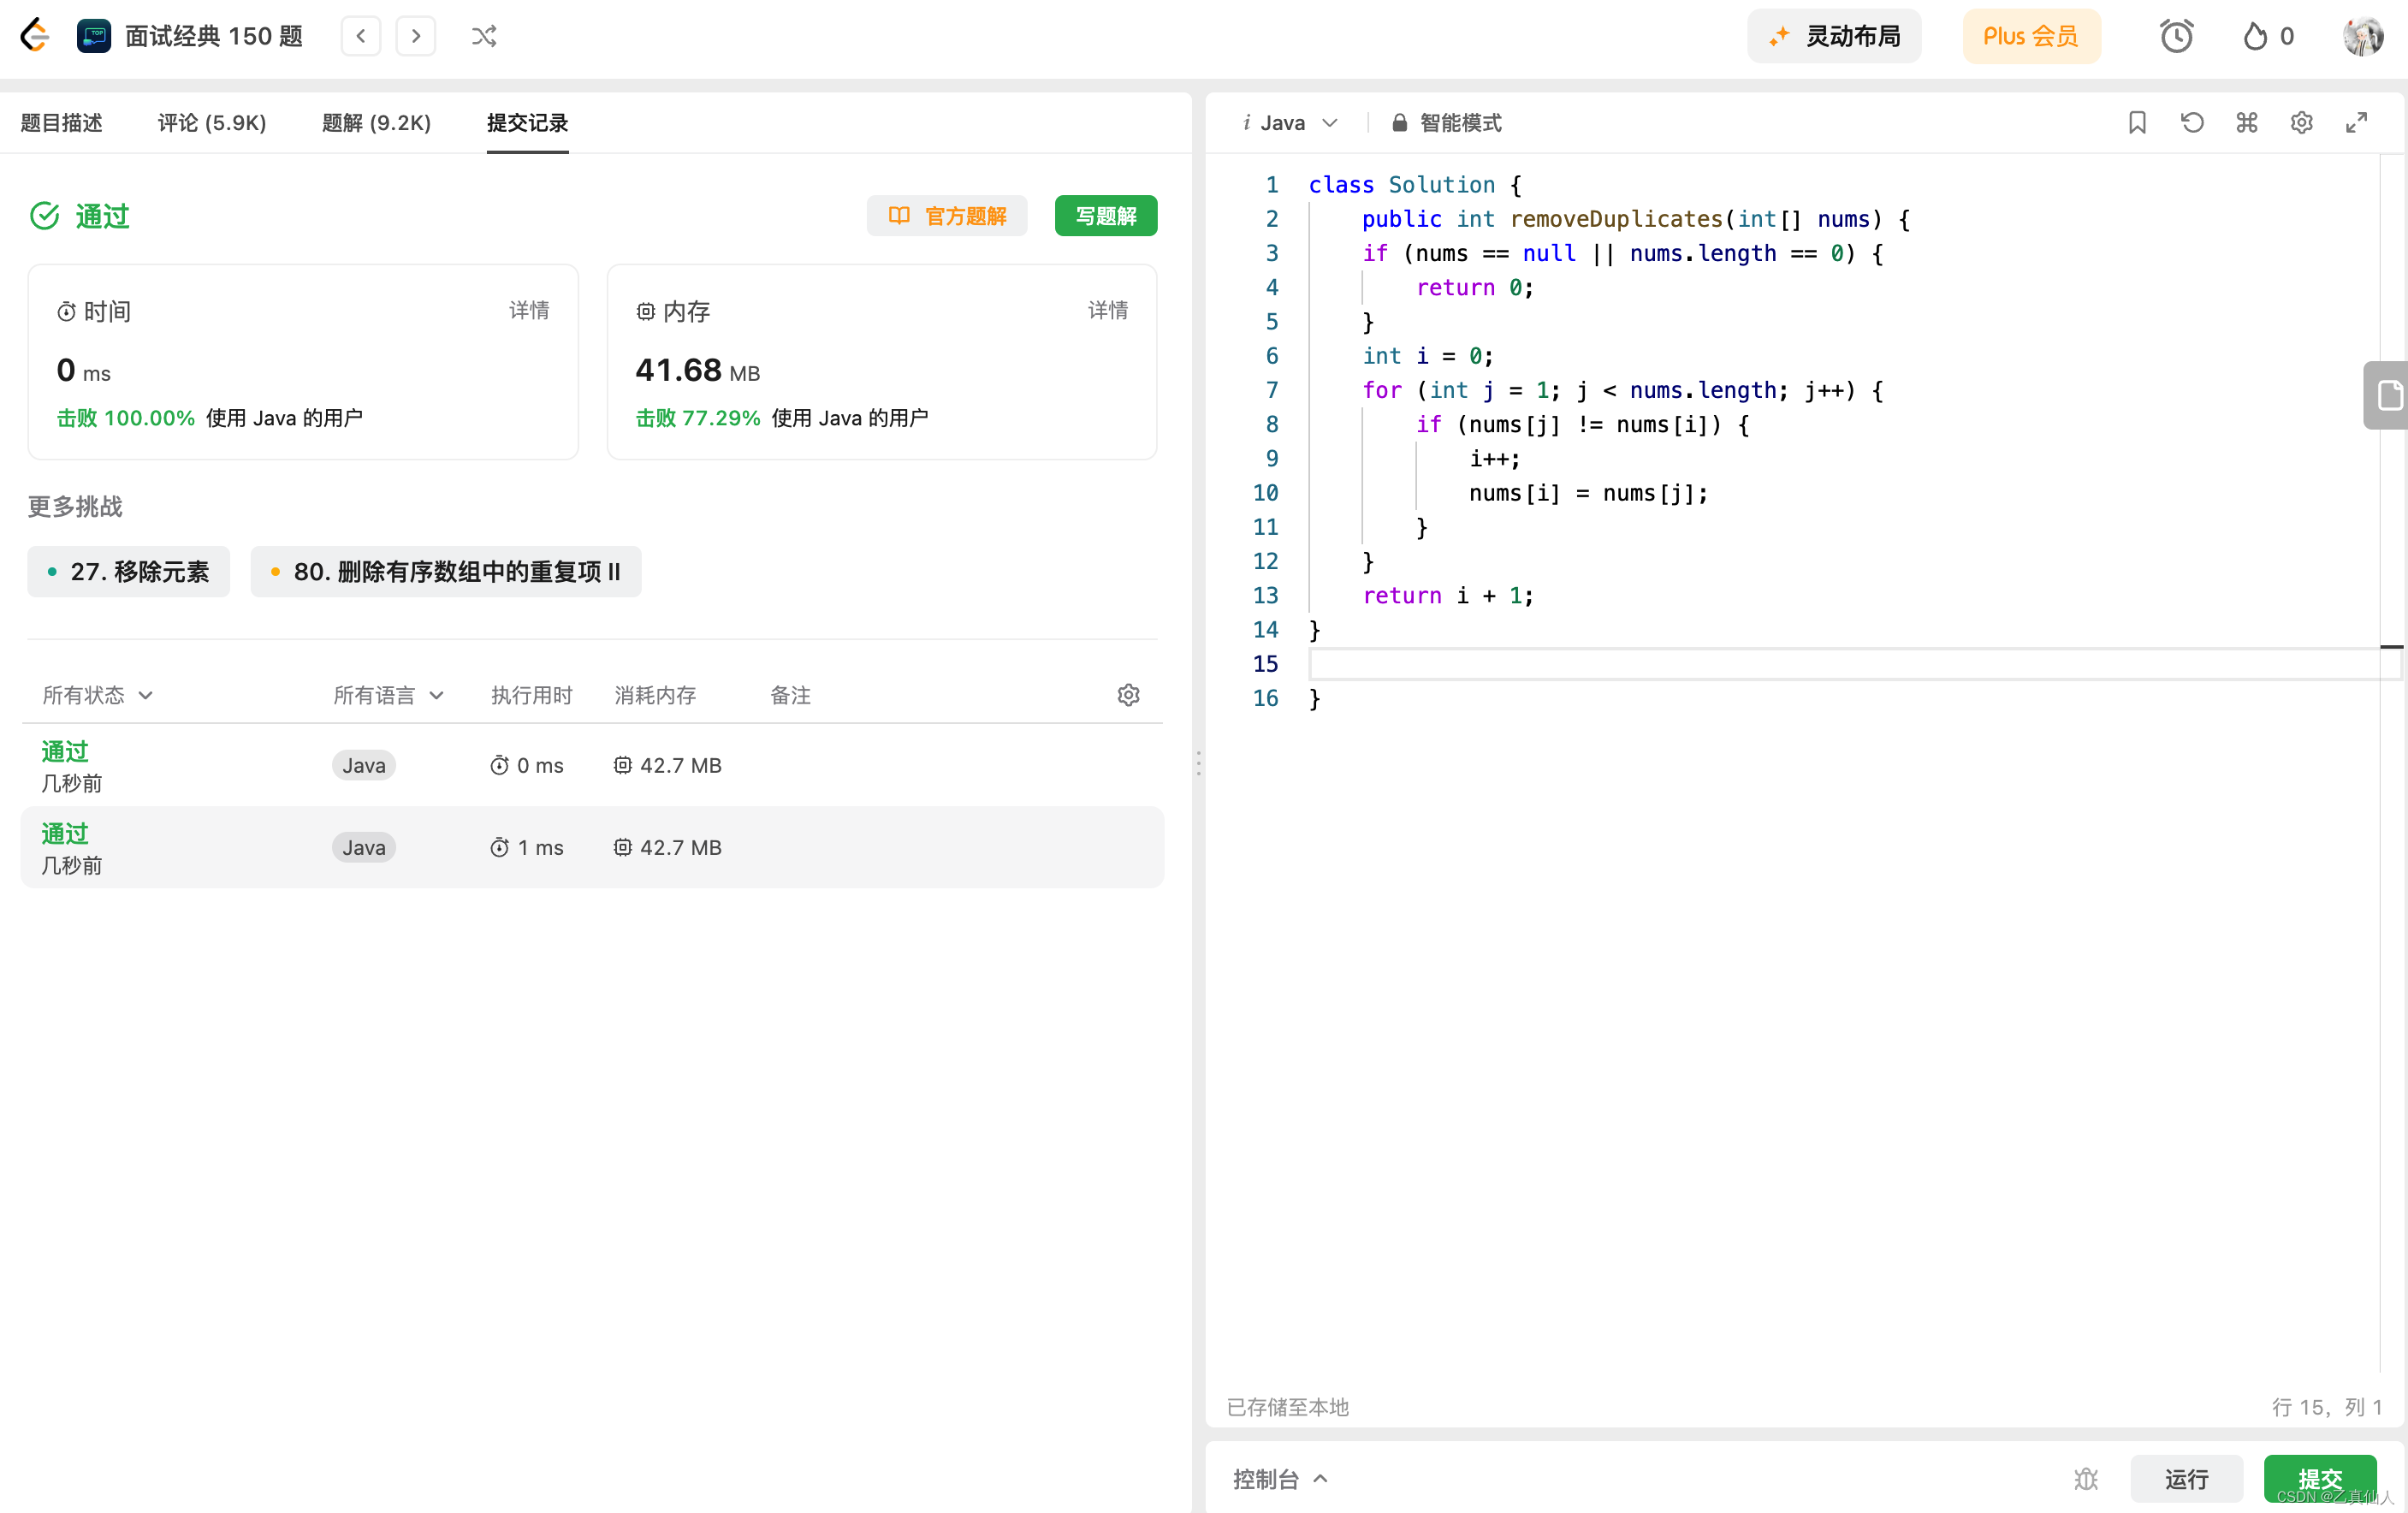Open editor shortcuts command icon
The image size is (2408, 1513).
2247,122
